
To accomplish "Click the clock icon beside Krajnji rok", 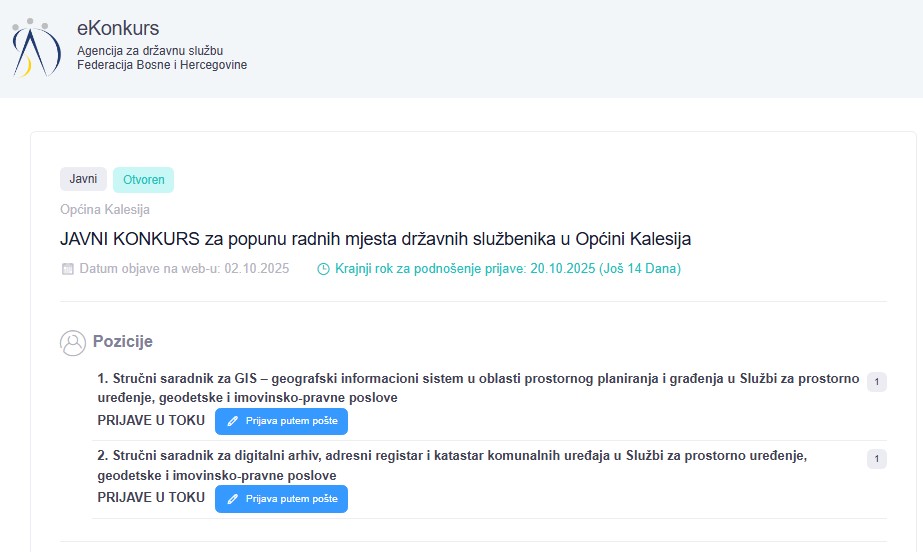I will click(x=323, y=269).
